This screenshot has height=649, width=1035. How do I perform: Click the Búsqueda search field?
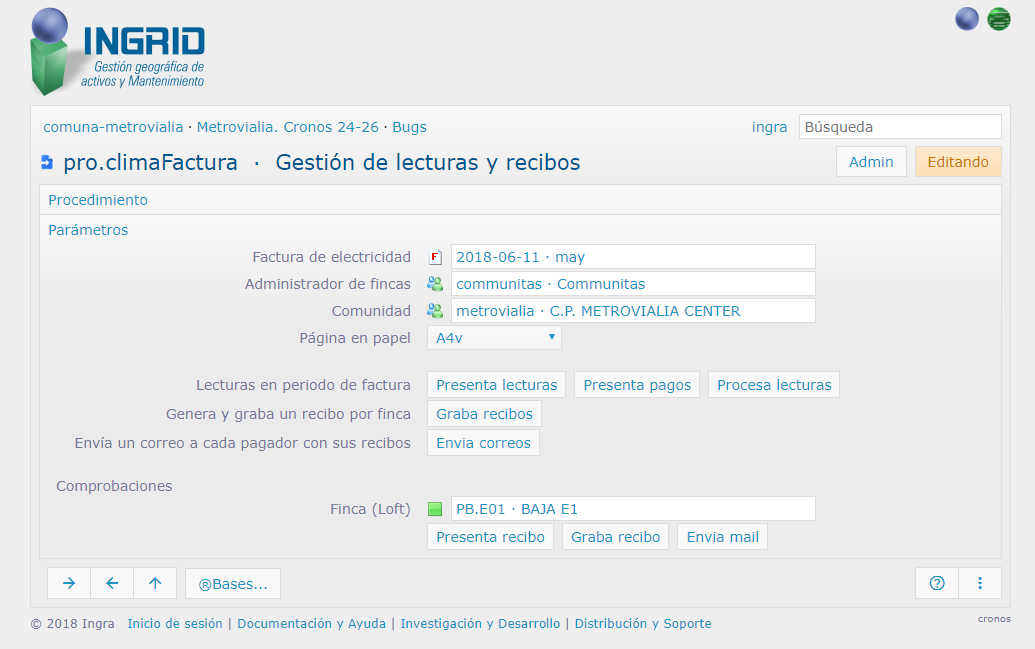coord(899,127)
